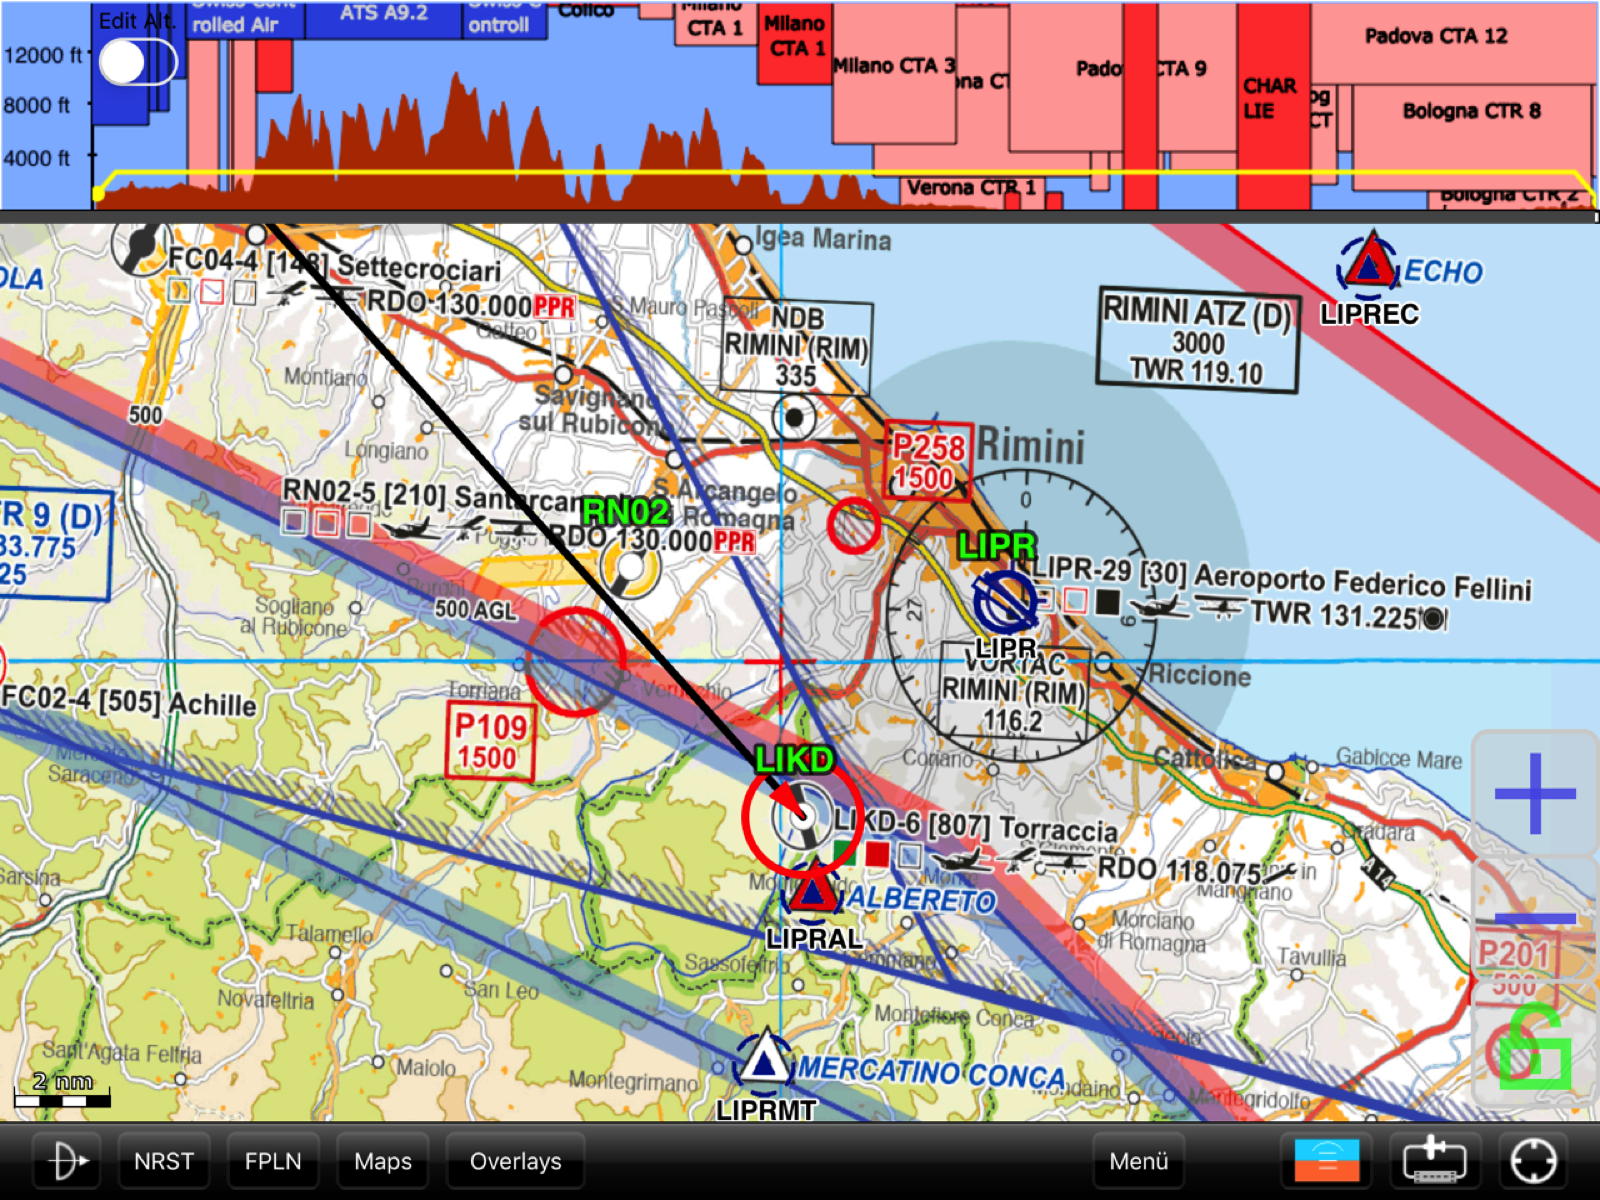Center the map with crosshair target icon
This screenshot has width=1600, height=1200.
click(1534, 1161)
